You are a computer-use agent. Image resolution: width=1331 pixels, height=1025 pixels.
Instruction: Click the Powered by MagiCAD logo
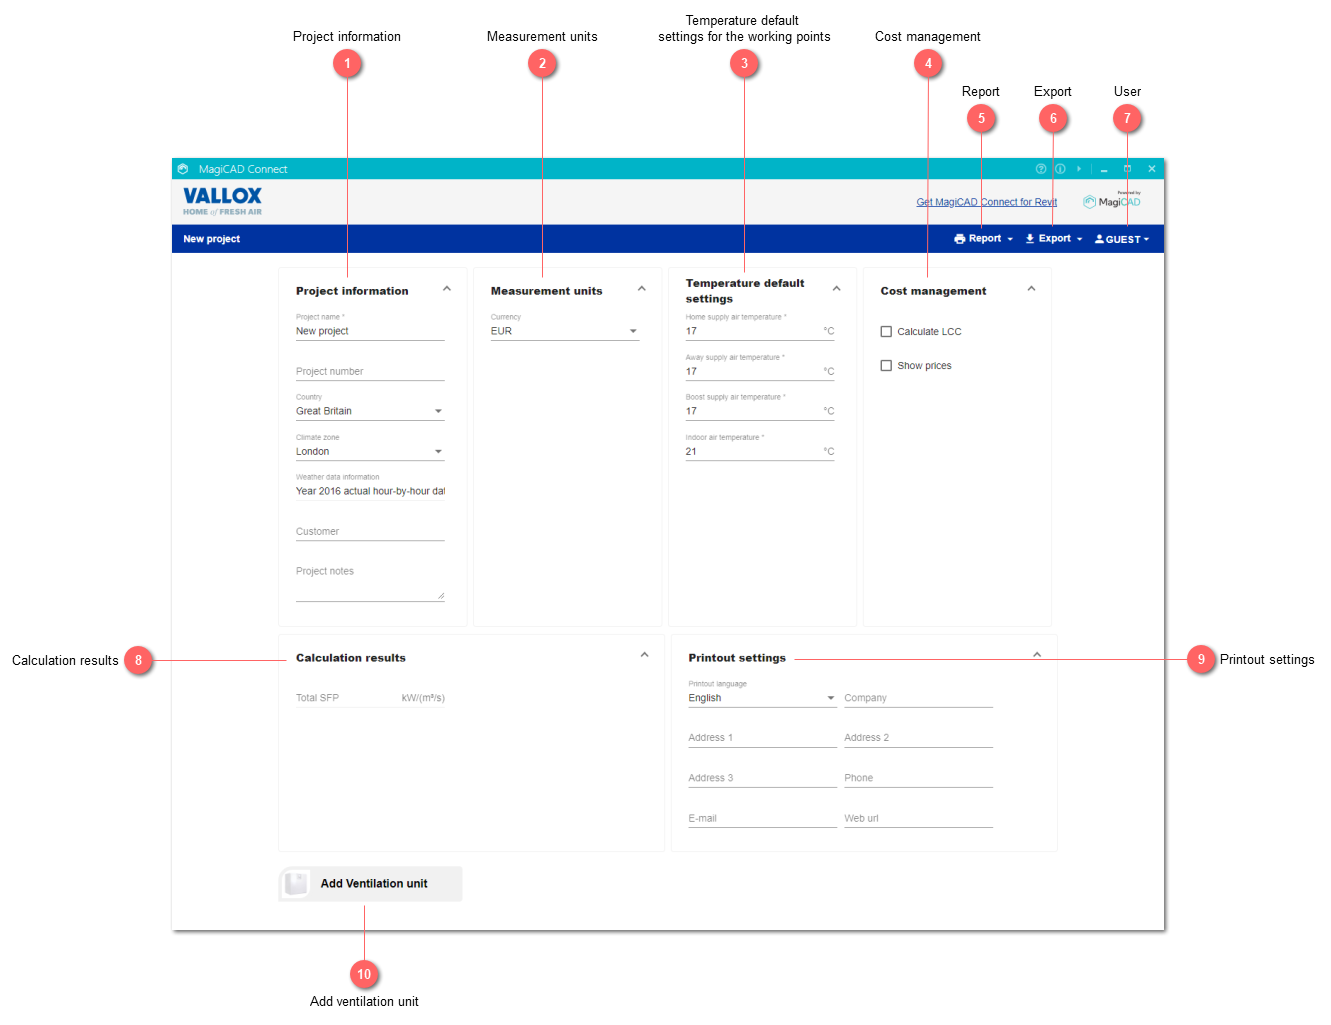pos(1112,200)
